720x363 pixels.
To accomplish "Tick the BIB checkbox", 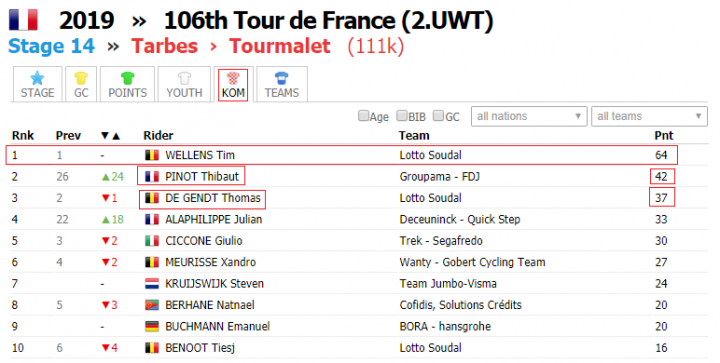I will point(402,116).
